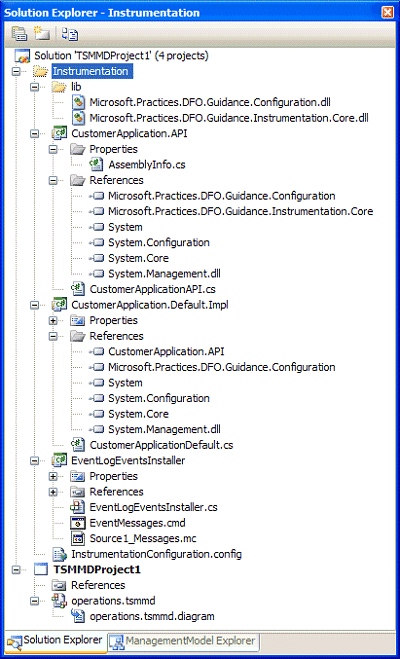Click the Guidance.Configuration.dll file icon

point(79,103)
